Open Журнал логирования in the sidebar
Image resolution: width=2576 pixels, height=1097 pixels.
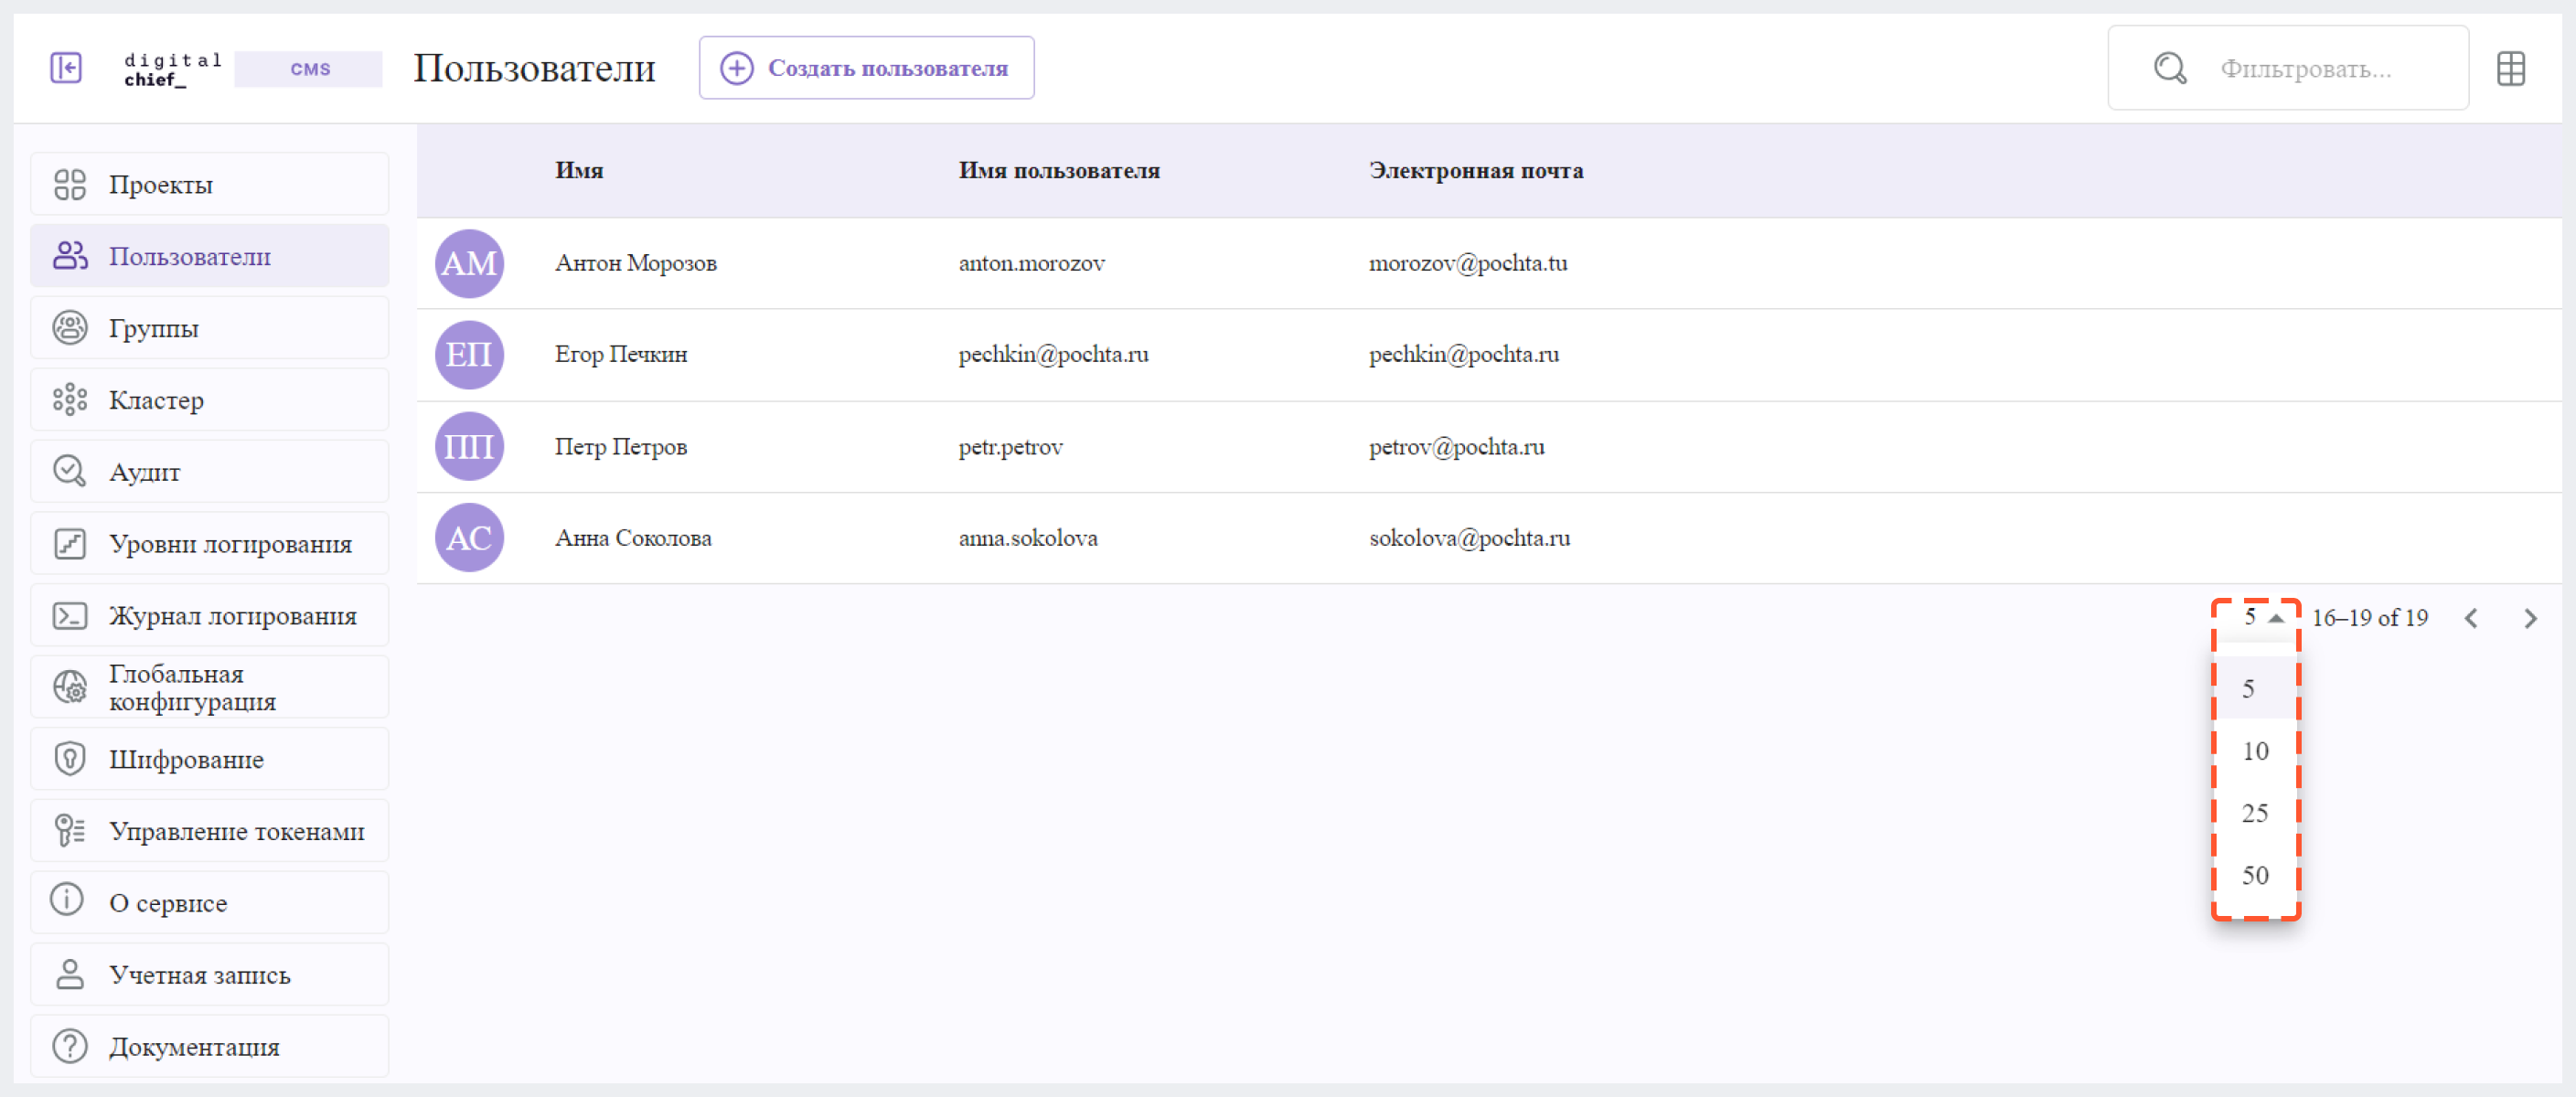tap(209, 616)
